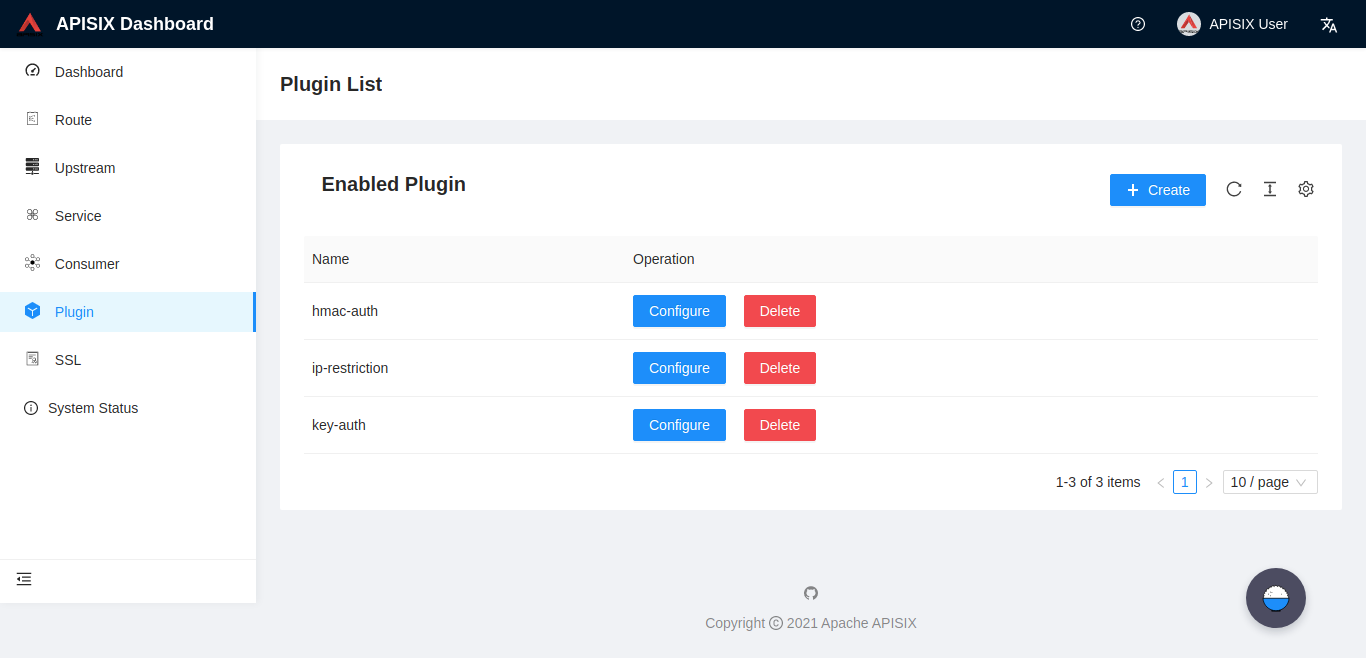Open table column settings via gear icon
1366x658 pixels.
click(x=1306, y=189)
